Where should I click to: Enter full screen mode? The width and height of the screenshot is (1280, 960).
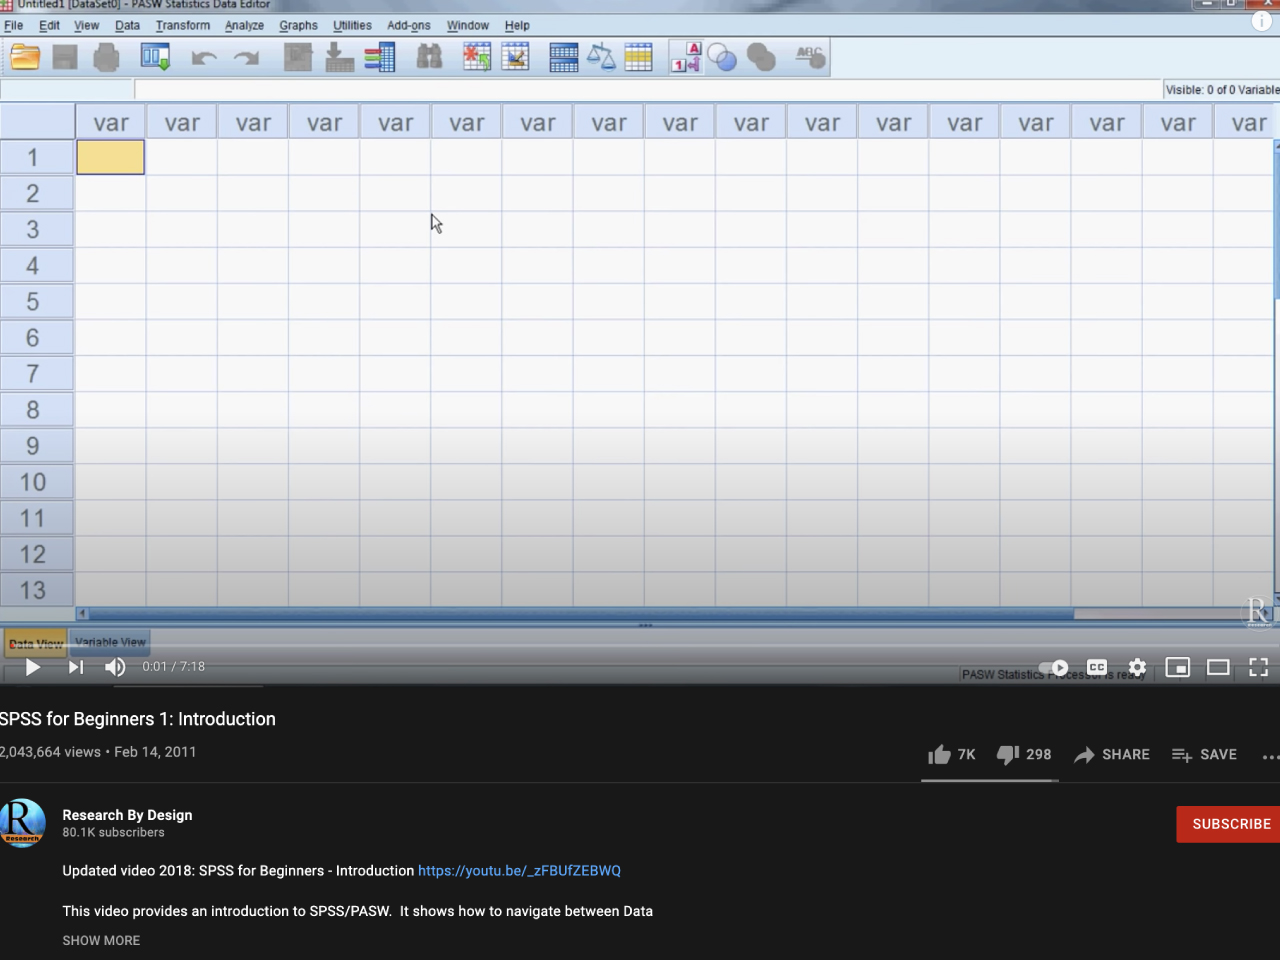click(1259, 667)
